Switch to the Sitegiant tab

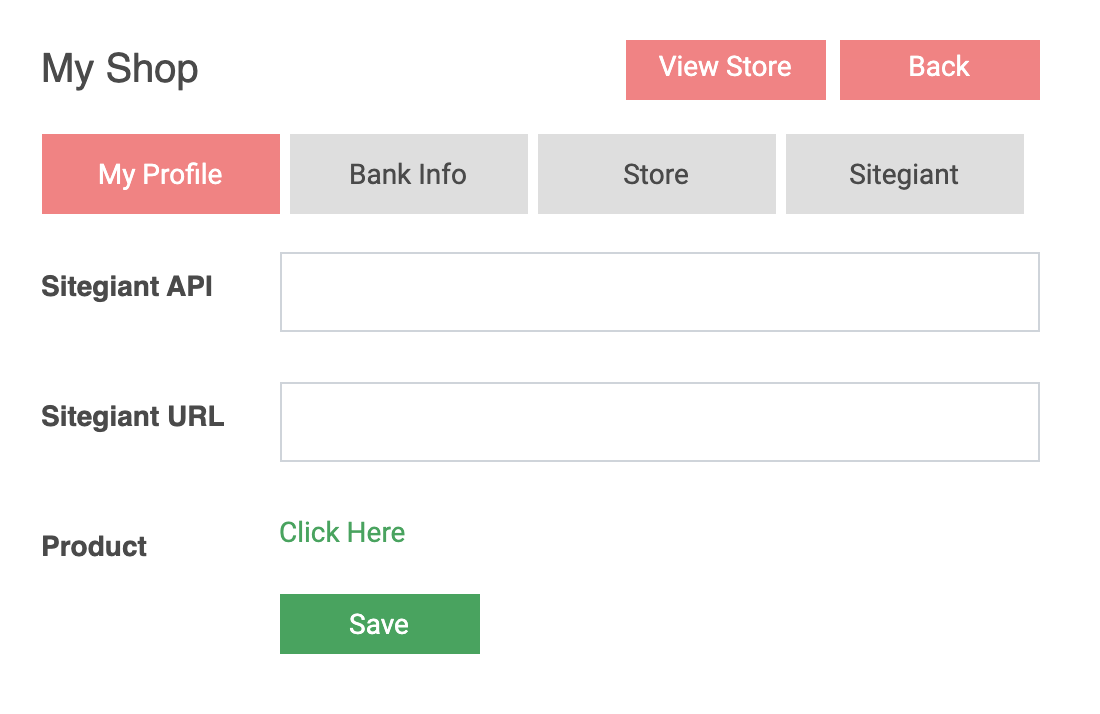904,174
